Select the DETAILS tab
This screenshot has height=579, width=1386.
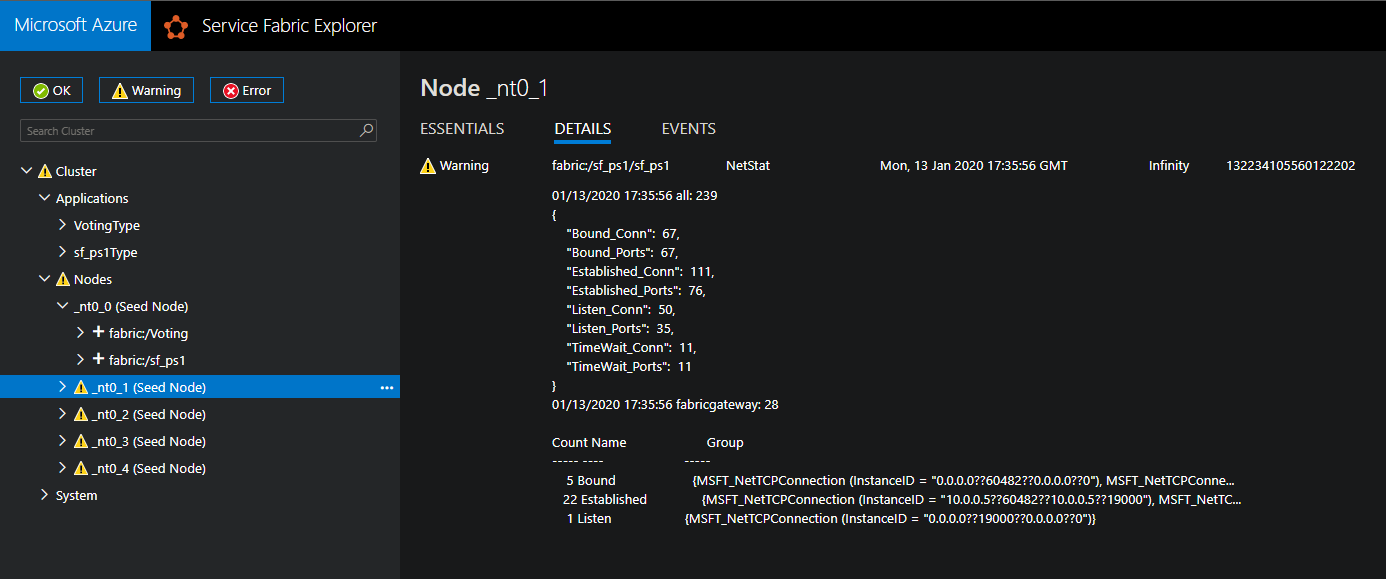pos(582,129)
